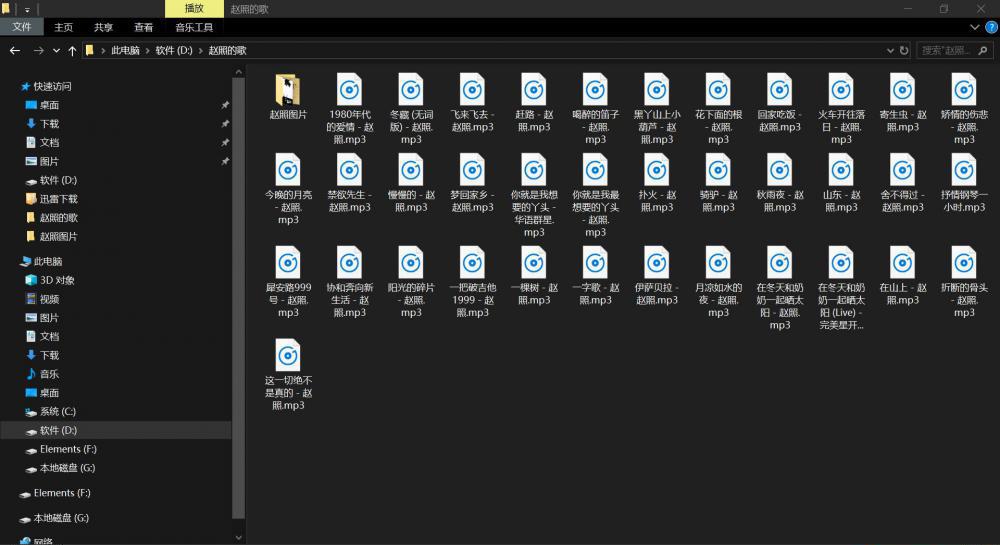Viewport: 1000px width, 545px height.
Task: Click 此电脑 in the address bar
Action: (125, 50)
